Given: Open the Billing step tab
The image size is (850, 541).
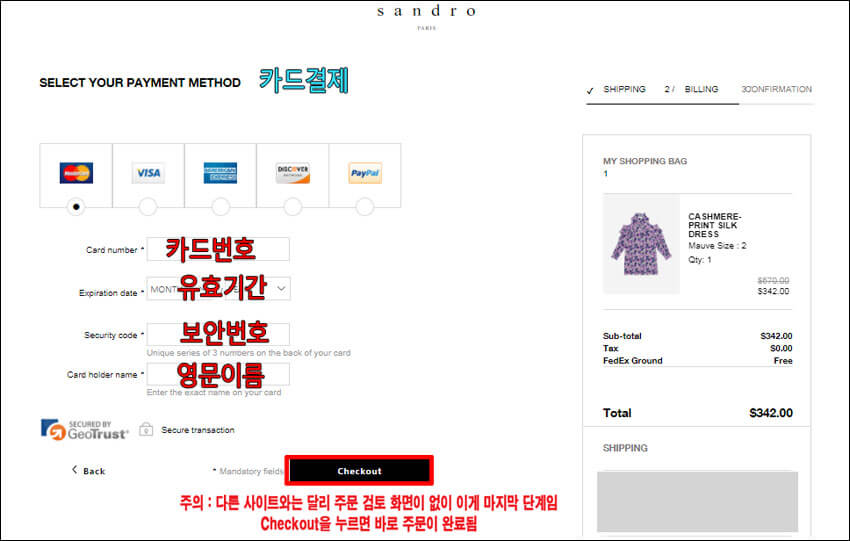Looking at the screenshot, I should [701, 89].
